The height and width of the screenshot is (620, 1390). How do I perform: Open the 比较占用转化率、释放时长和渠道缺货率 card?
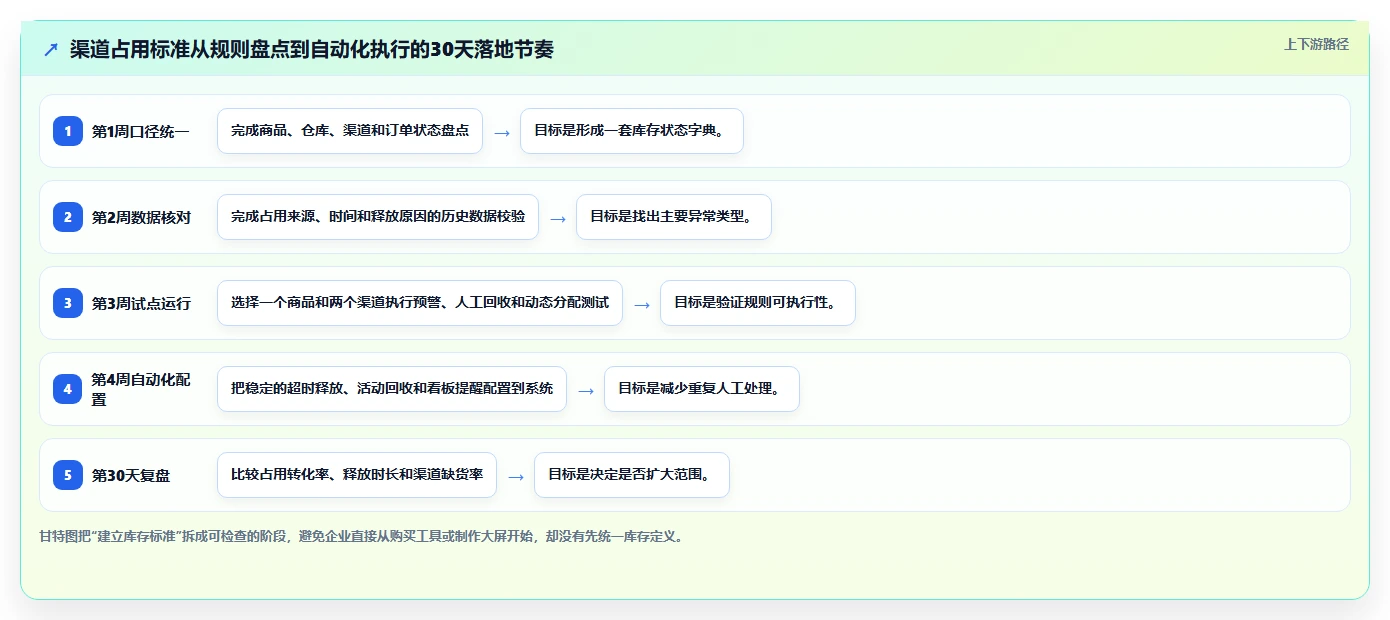(357, 475)
